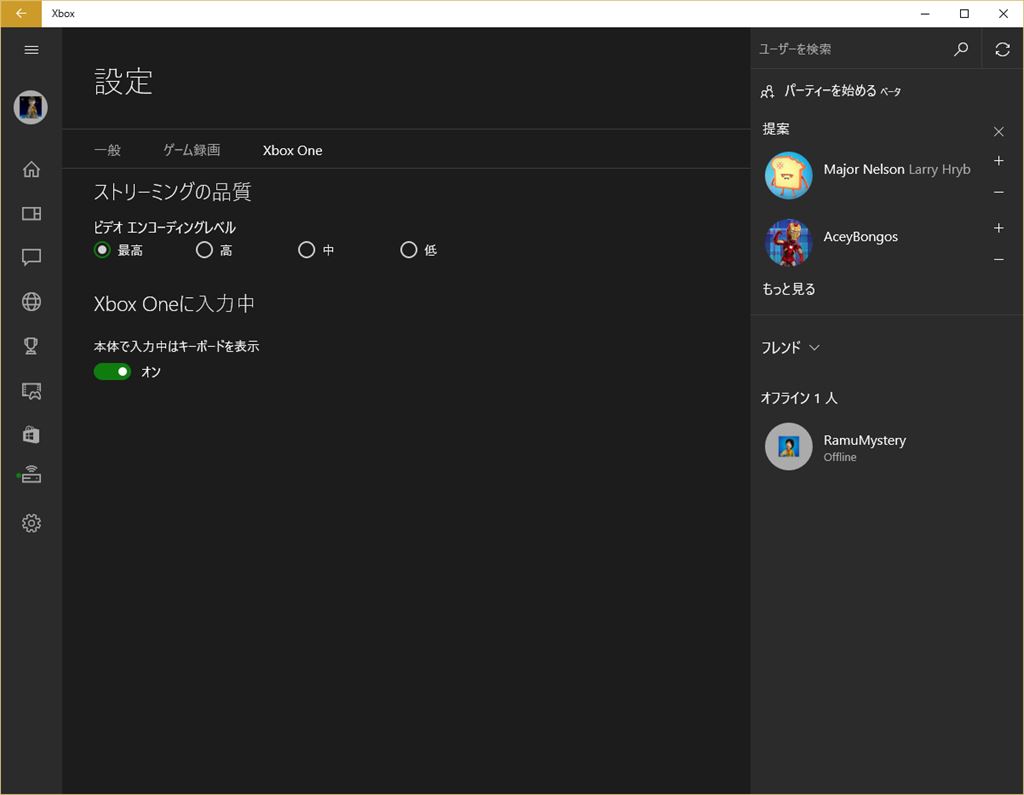Maximize the Xbox window
Screen dimensions: 1024x795
click(x=964, y=14)
